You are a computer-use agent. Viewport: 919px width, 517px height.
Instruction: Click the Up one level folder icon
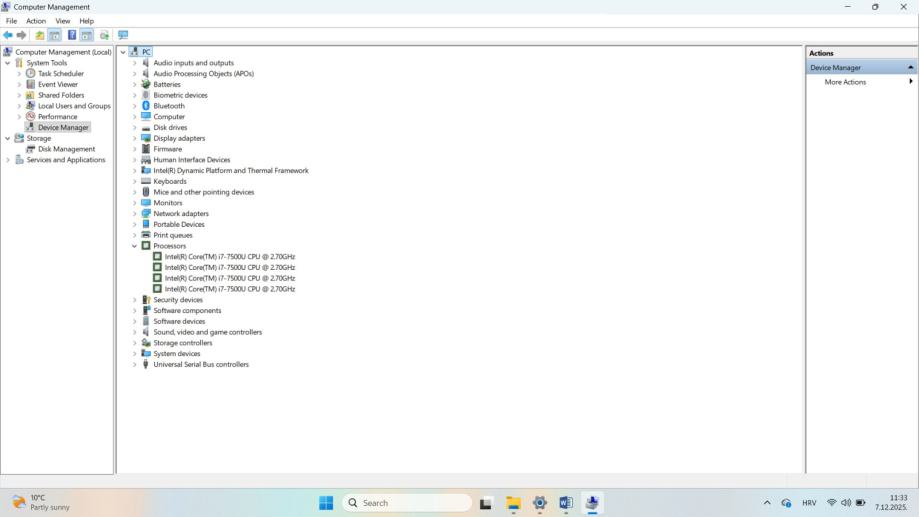pos(39,35)
